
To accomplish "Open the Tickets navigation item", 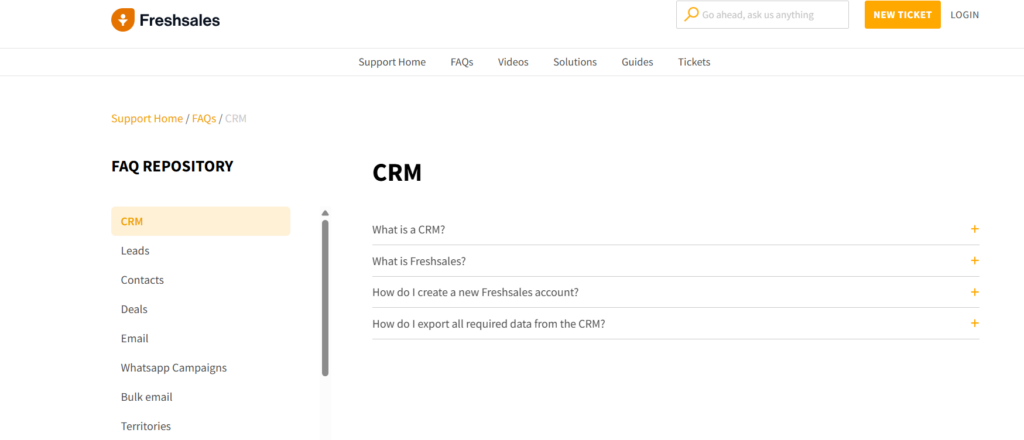I will tap(694, 62).
